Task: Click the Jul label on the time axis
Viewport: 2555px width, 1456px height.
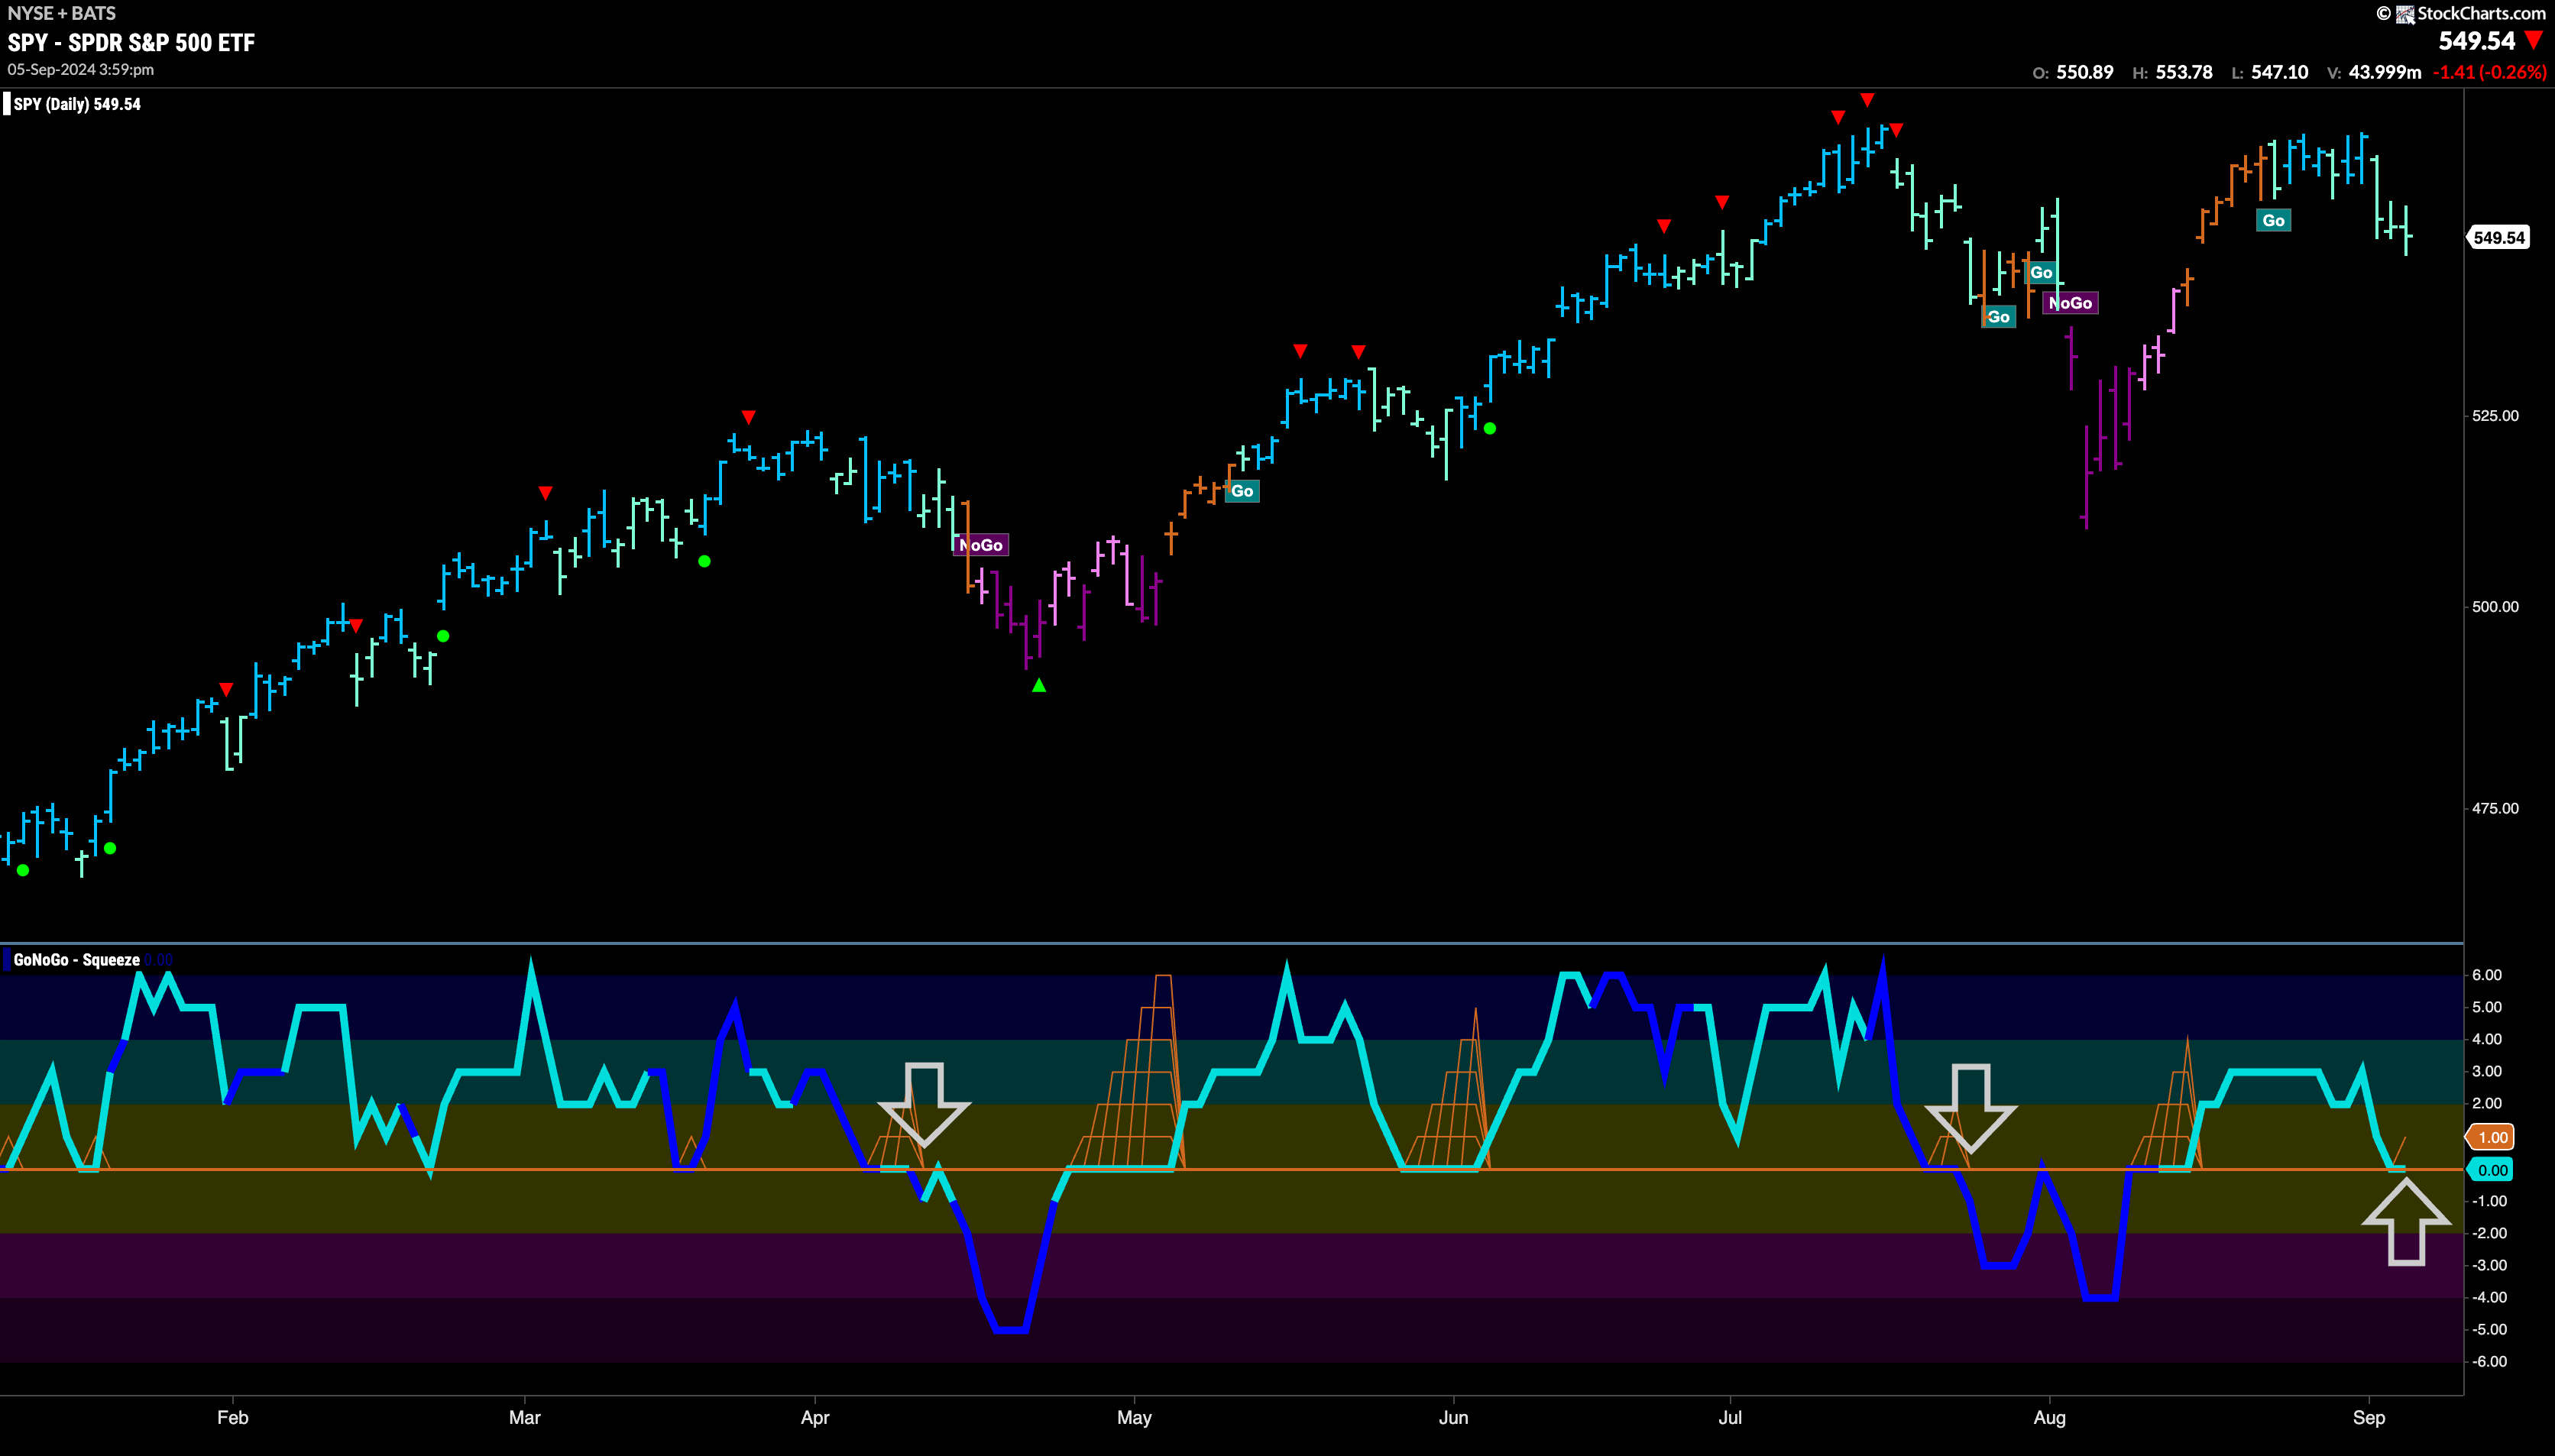Action: pyautogui.click(x=1730, y=1417)
